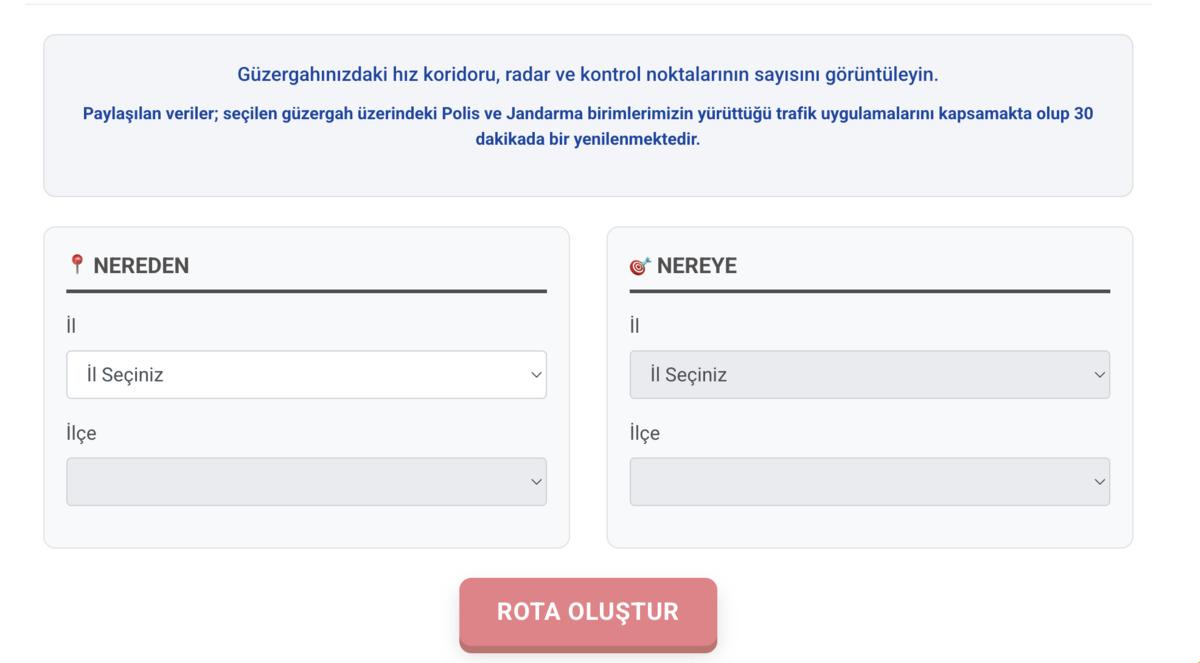Open the disabled İlçe dropdown under NEREYE
This screenshot has width=1200, height=663.
[869, 481]
